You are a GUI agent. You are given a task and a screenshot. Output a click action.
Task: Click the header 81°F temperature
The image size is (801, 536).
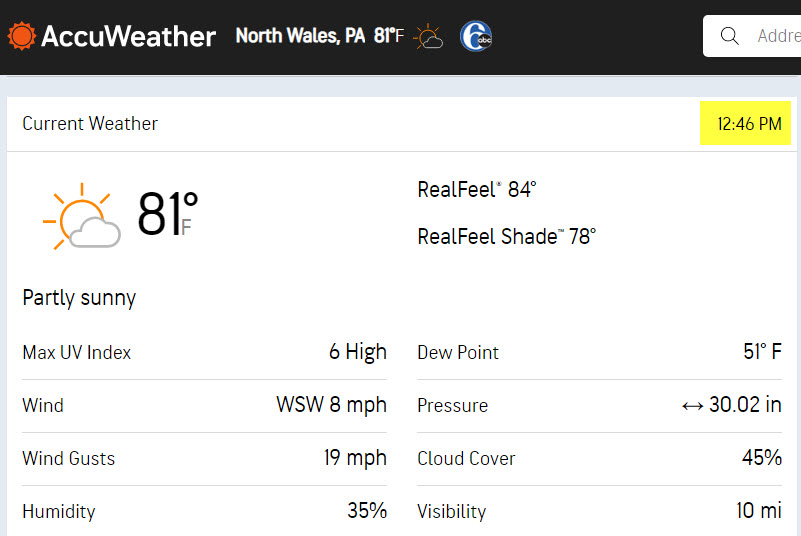coord(388,36)
